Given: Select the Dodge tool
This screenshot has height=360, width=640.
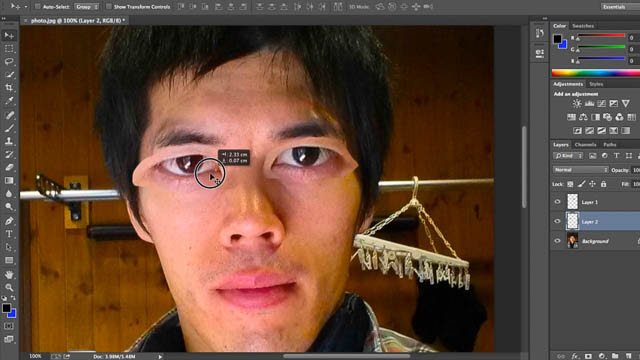Looking at the screenshot, I should (9, 207).
